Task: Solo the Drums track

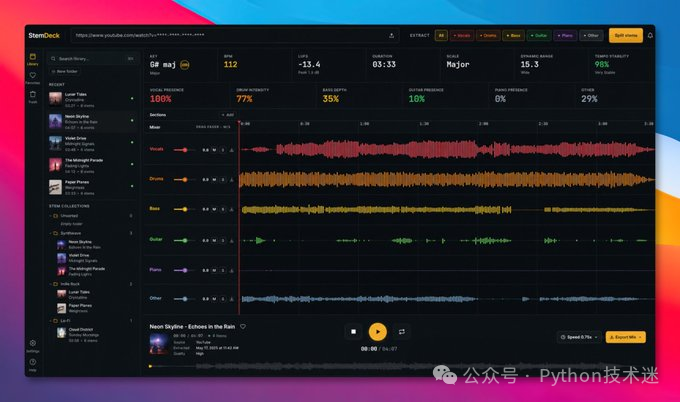Action: tap(223, 179)
